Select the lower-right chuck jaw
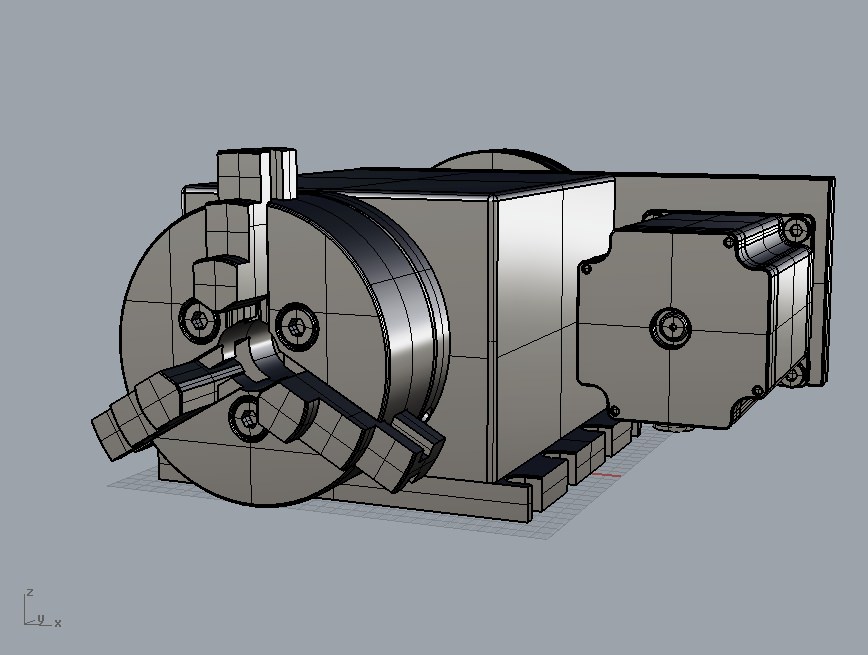The width and height of the screenshot is (868, 655). [354, 432]
